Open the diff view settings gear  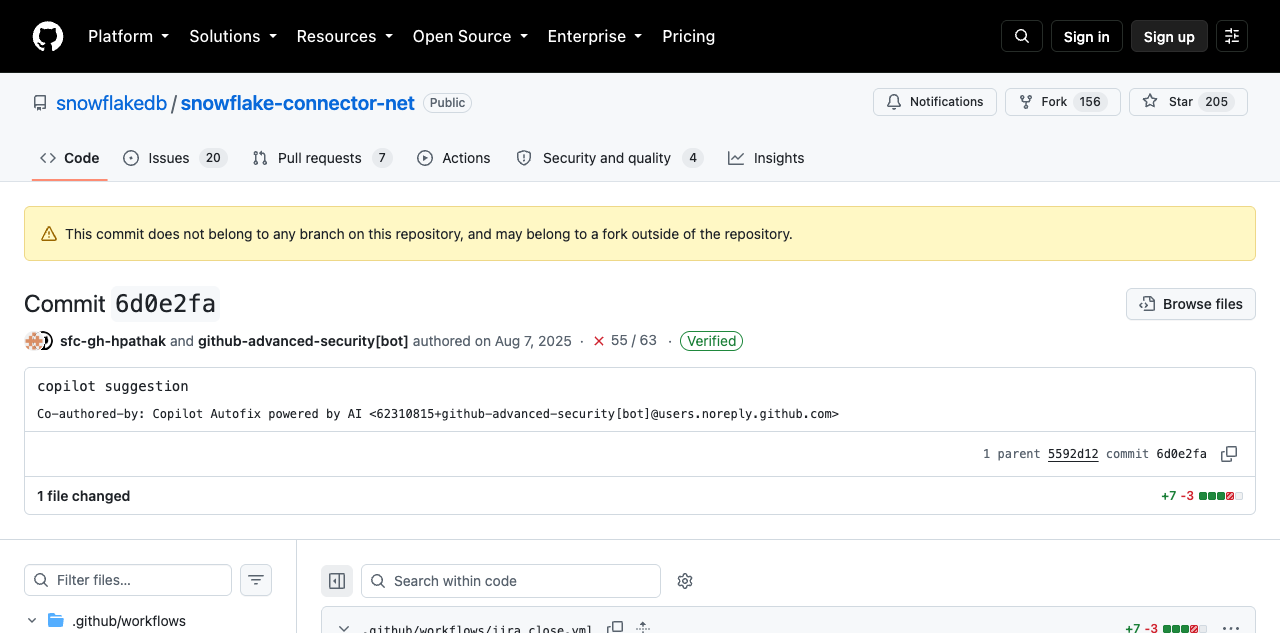coord(685,581)
